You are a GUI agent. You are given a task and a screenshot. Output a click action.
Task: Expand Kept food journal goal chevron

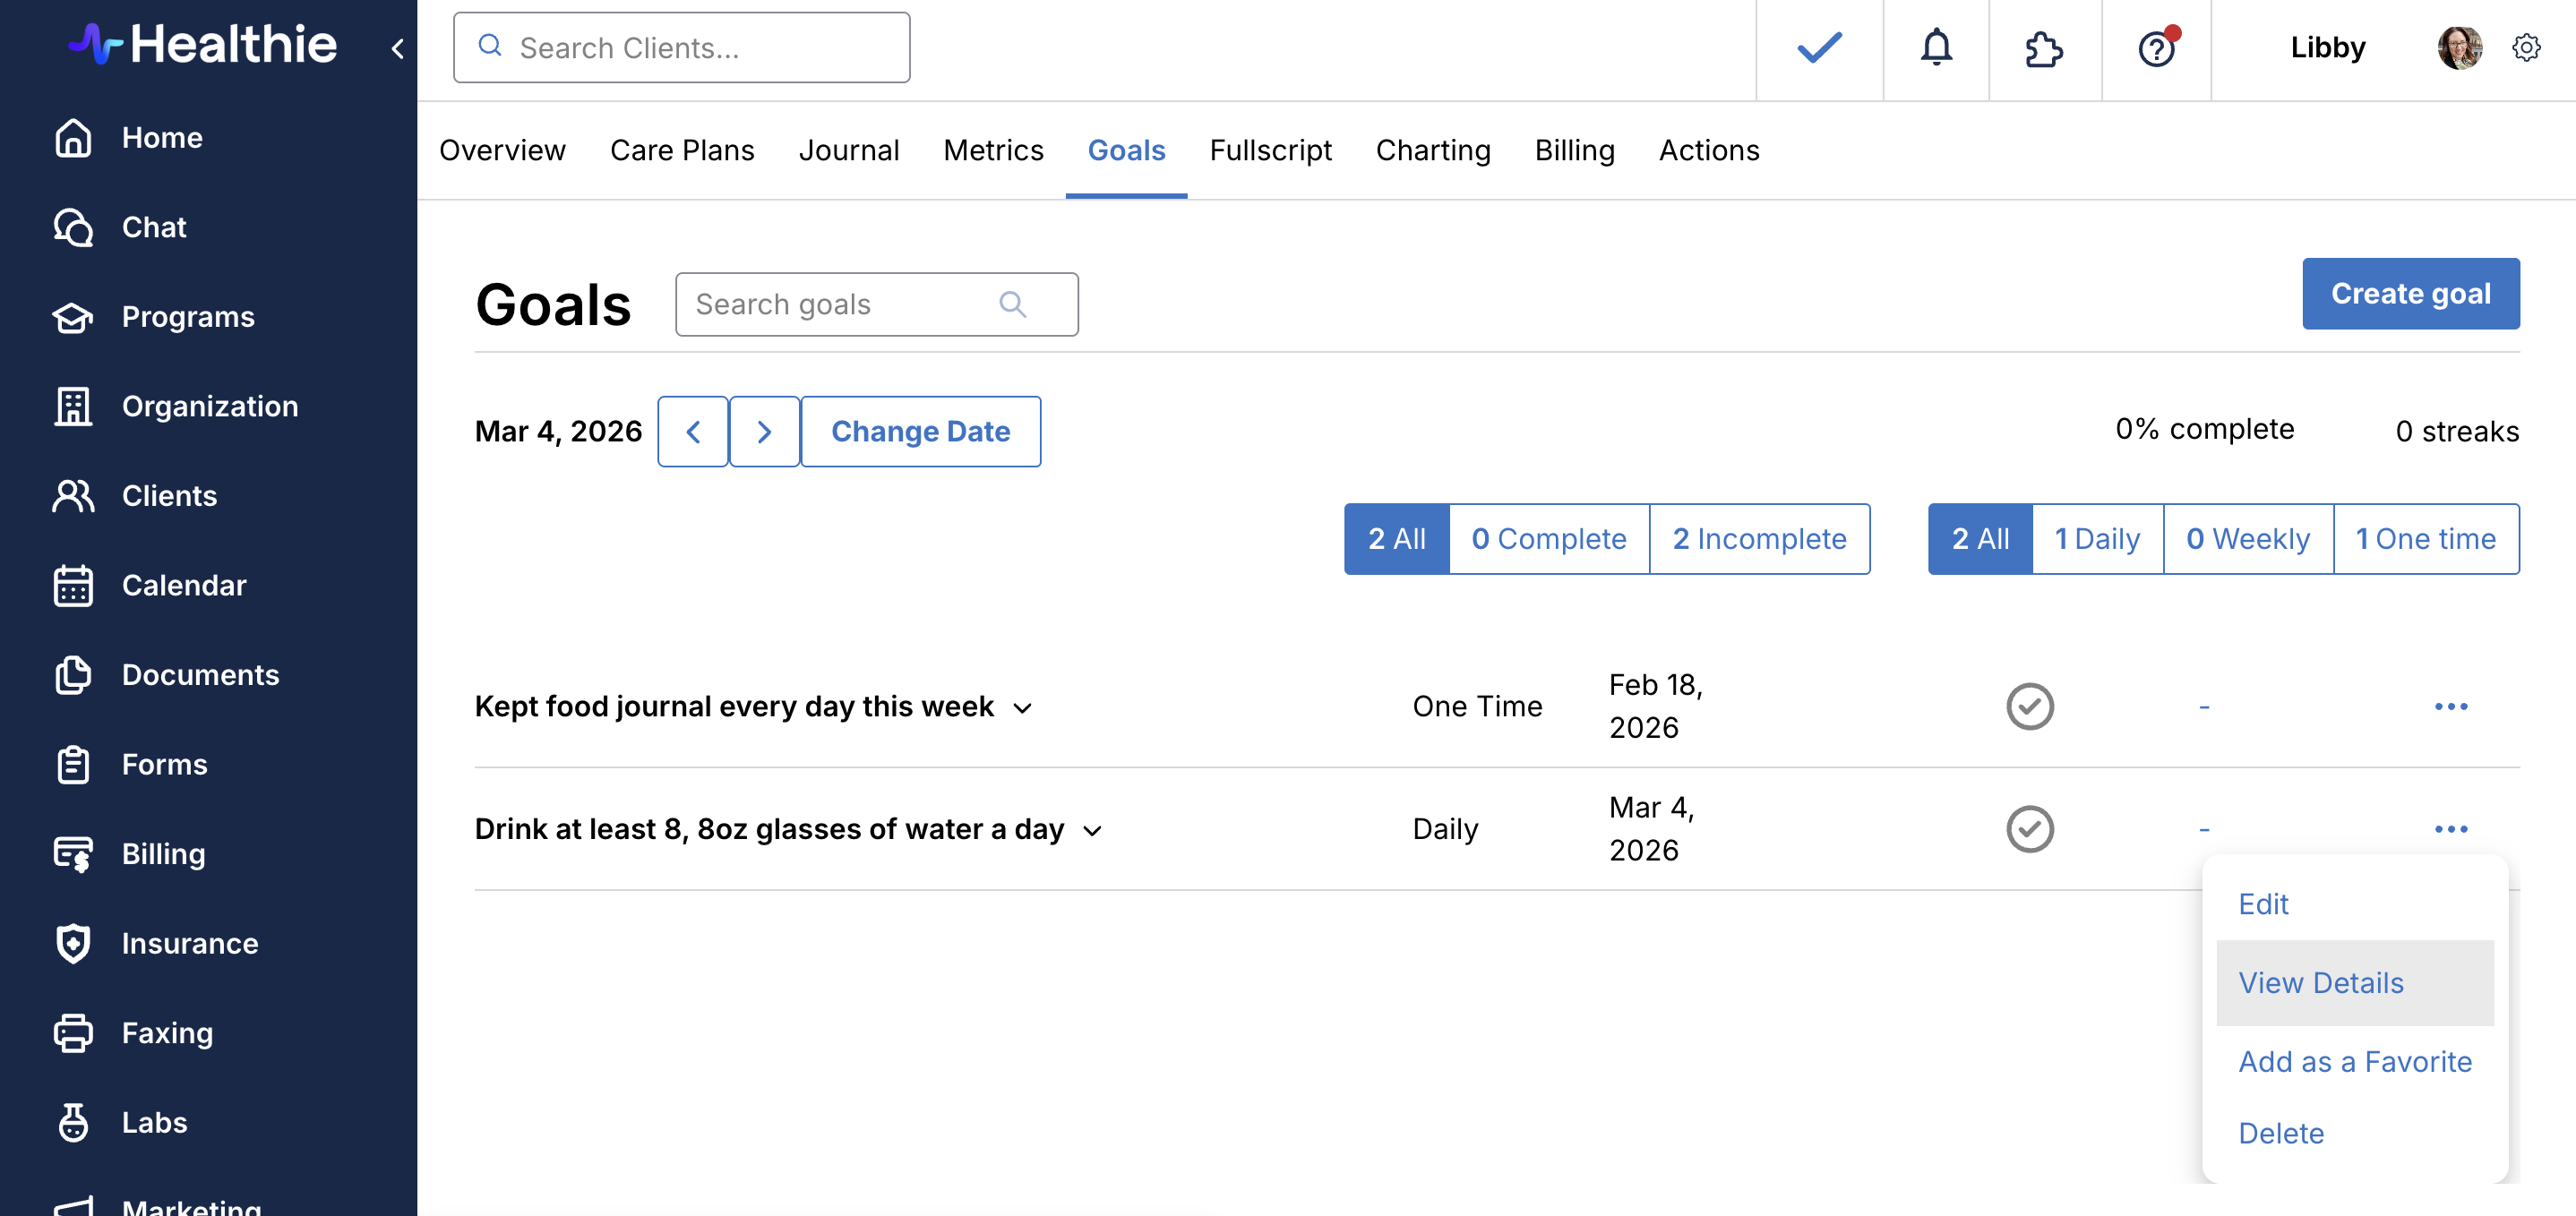1022,708
